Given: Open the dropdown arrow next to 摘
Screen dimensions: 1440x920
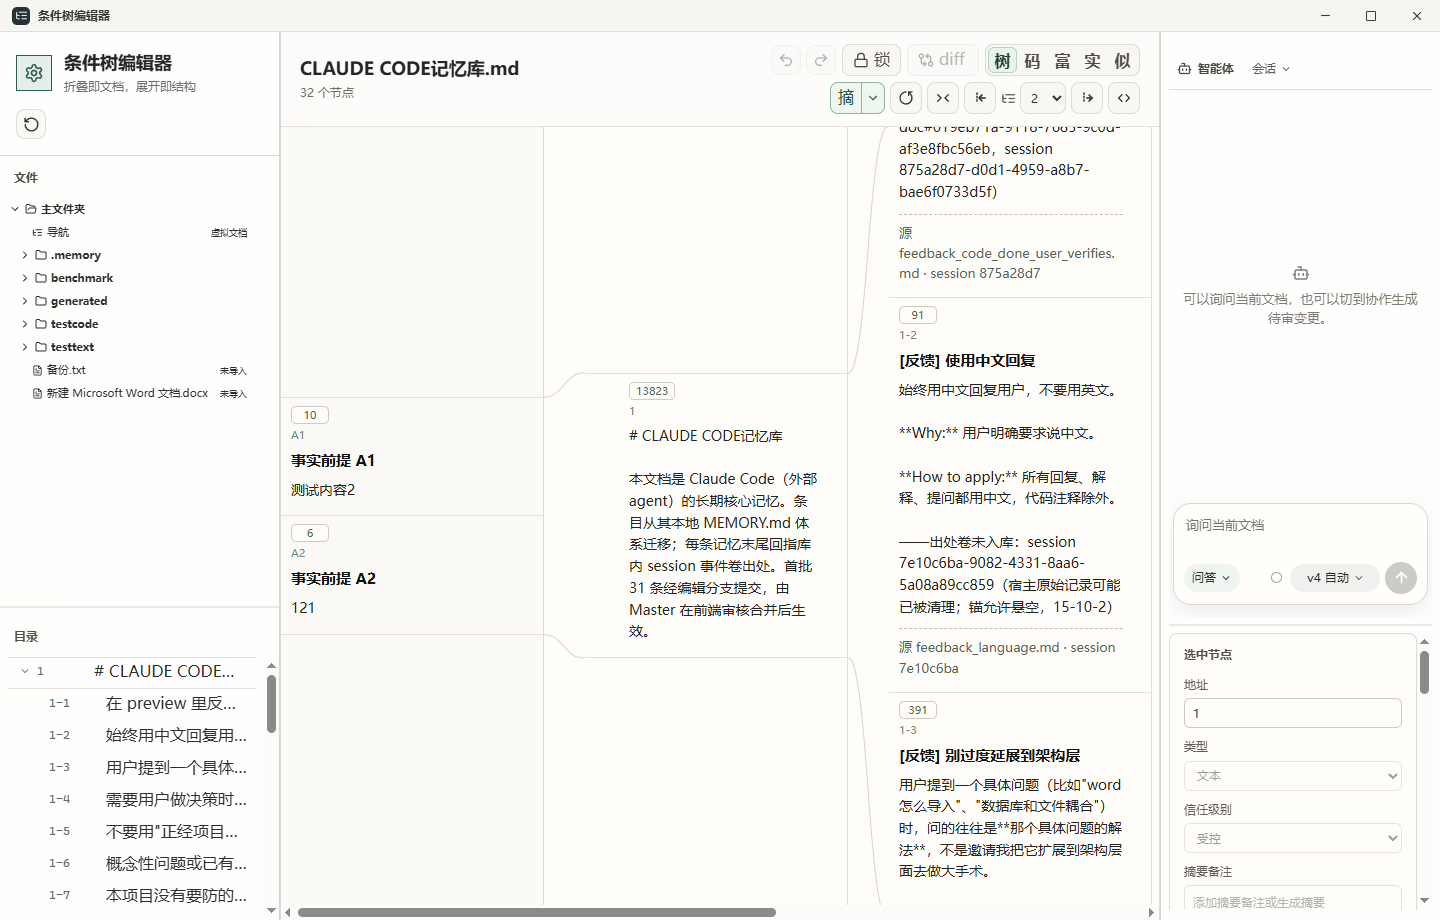Looking at the screenshot, I should click(x=873, y=98).
